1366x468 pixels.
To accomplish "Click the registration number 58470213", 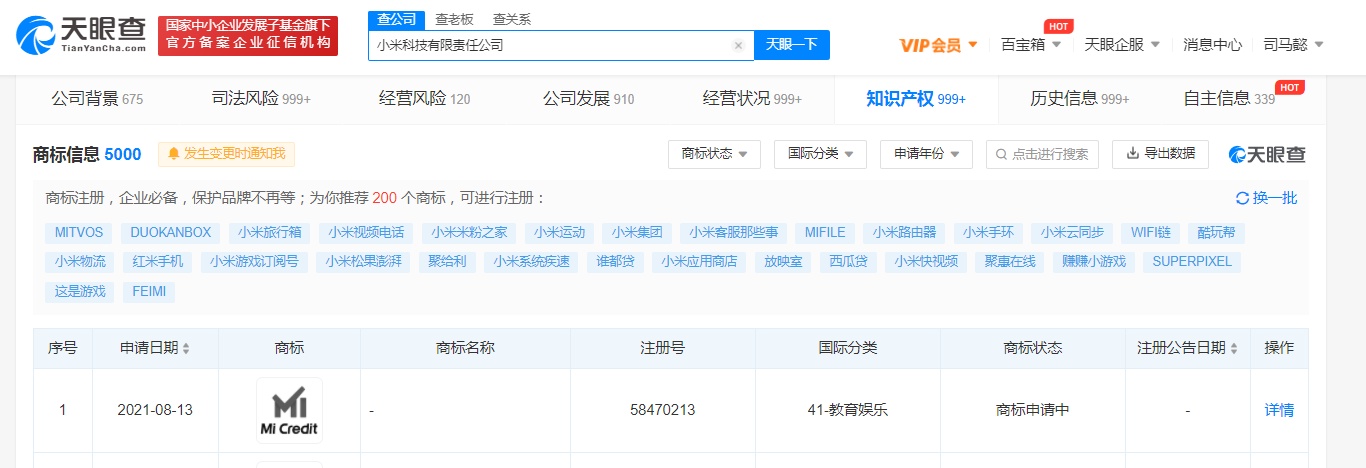I will click(662, 410).
